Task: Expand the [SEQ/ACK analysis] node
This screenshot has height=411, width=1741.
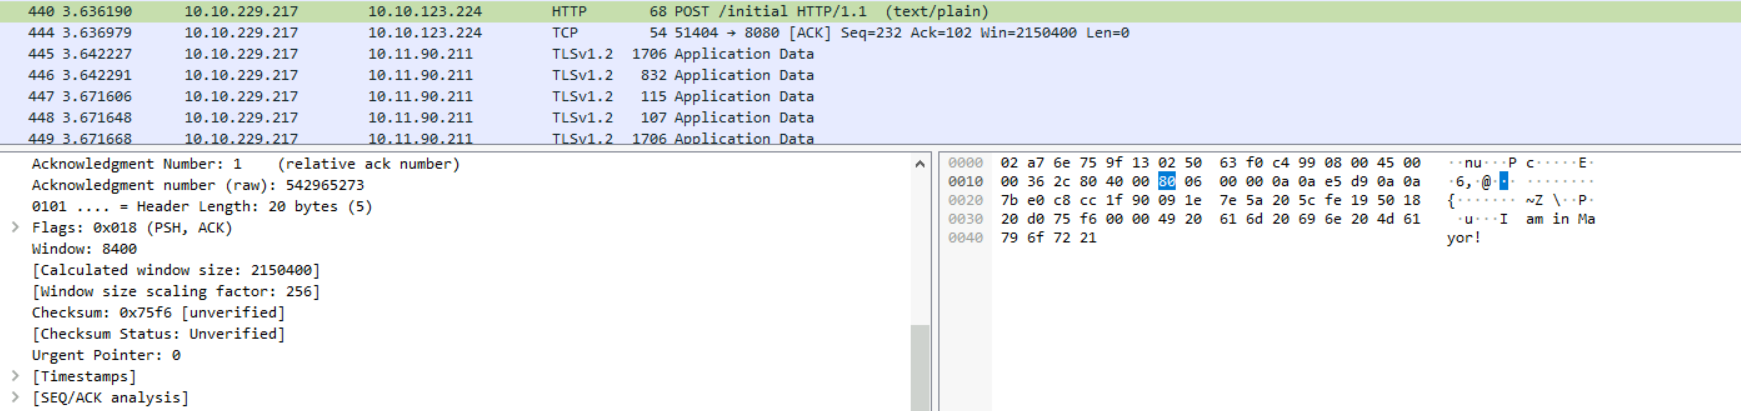Action: tap(15, 397)
